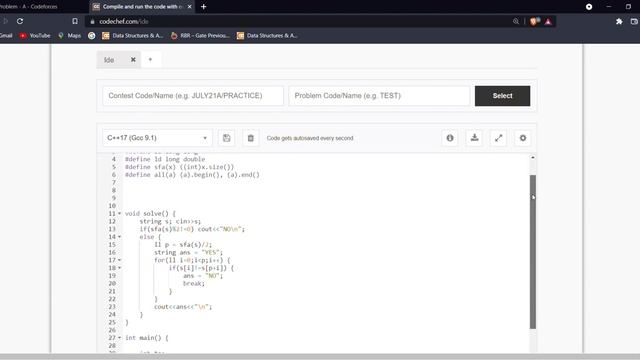The image size is (640, 360).
Task: Toggle fullscreen editor with expand icon
Action: 498,138
